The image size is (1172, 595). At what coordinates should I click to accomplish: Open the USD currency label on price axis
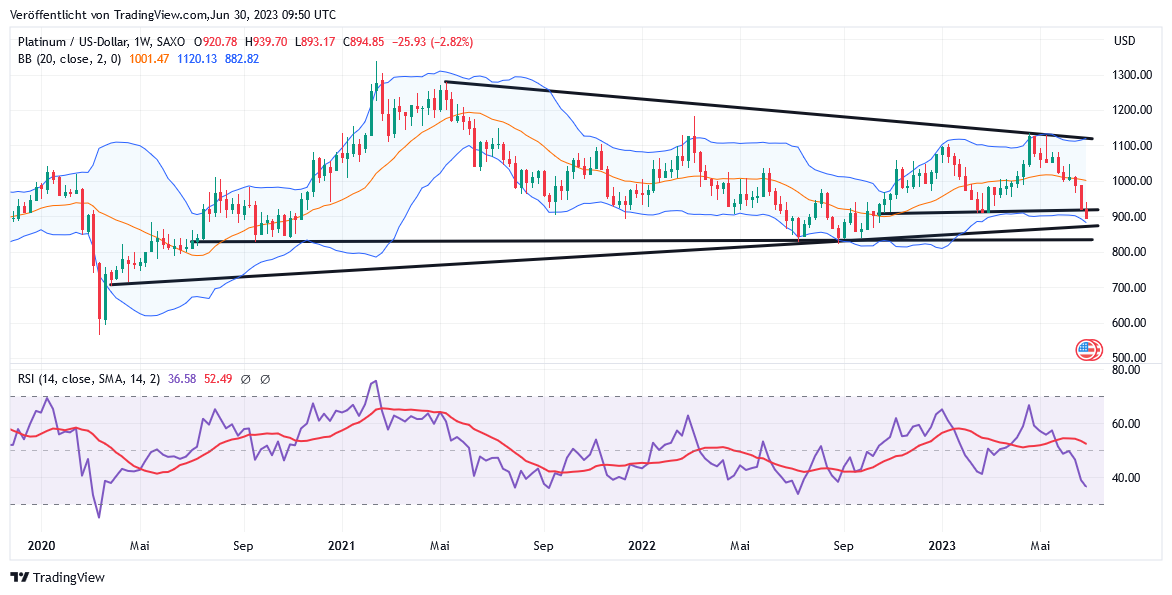coord(1124,41)
